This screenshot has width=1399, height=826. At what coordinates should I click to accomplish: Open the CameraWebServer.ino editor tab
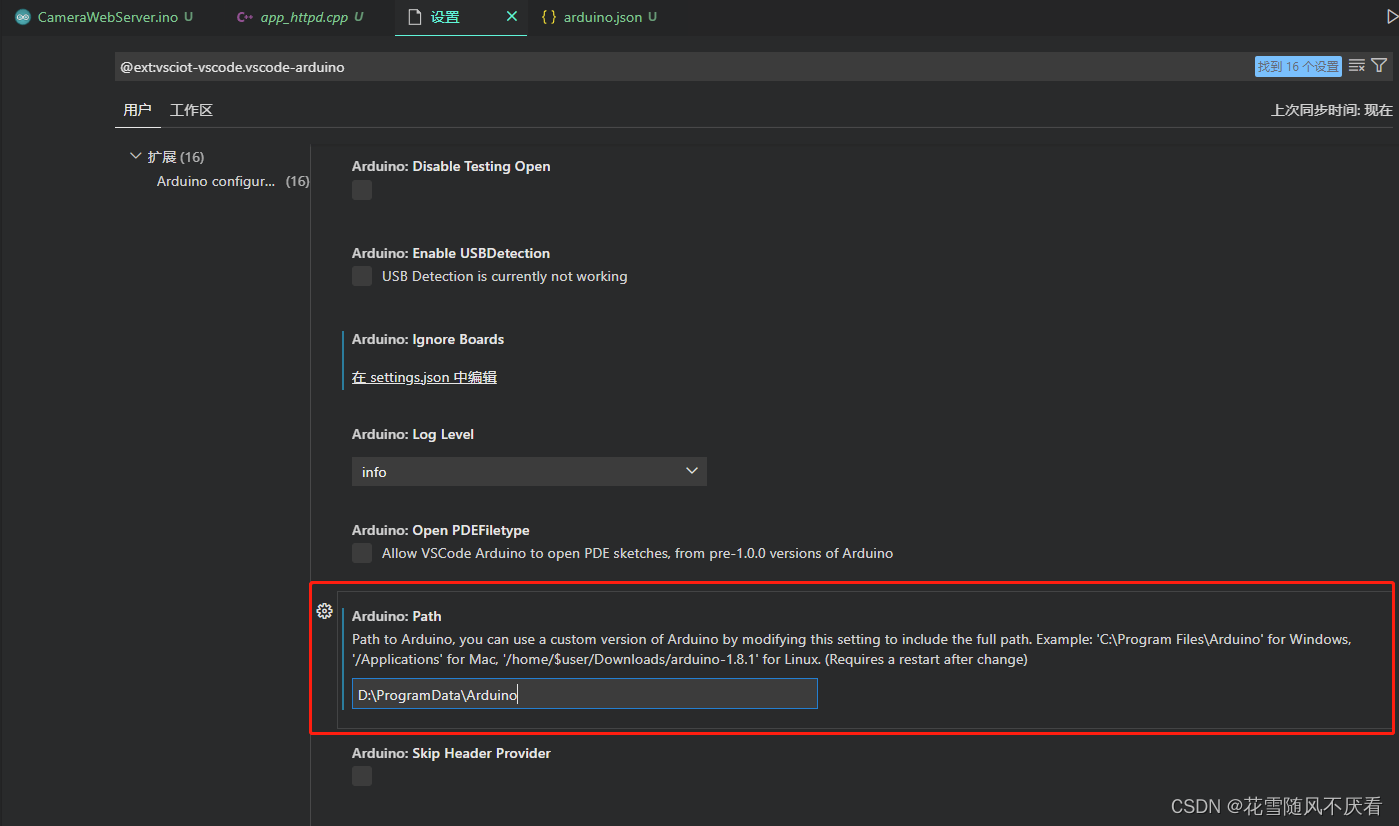coord(104,17)
